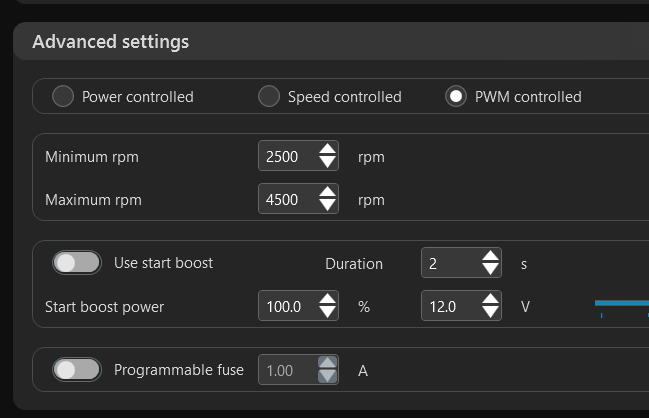
Task: Choose PWM controlled radio button
Action: tap(456, 97)
